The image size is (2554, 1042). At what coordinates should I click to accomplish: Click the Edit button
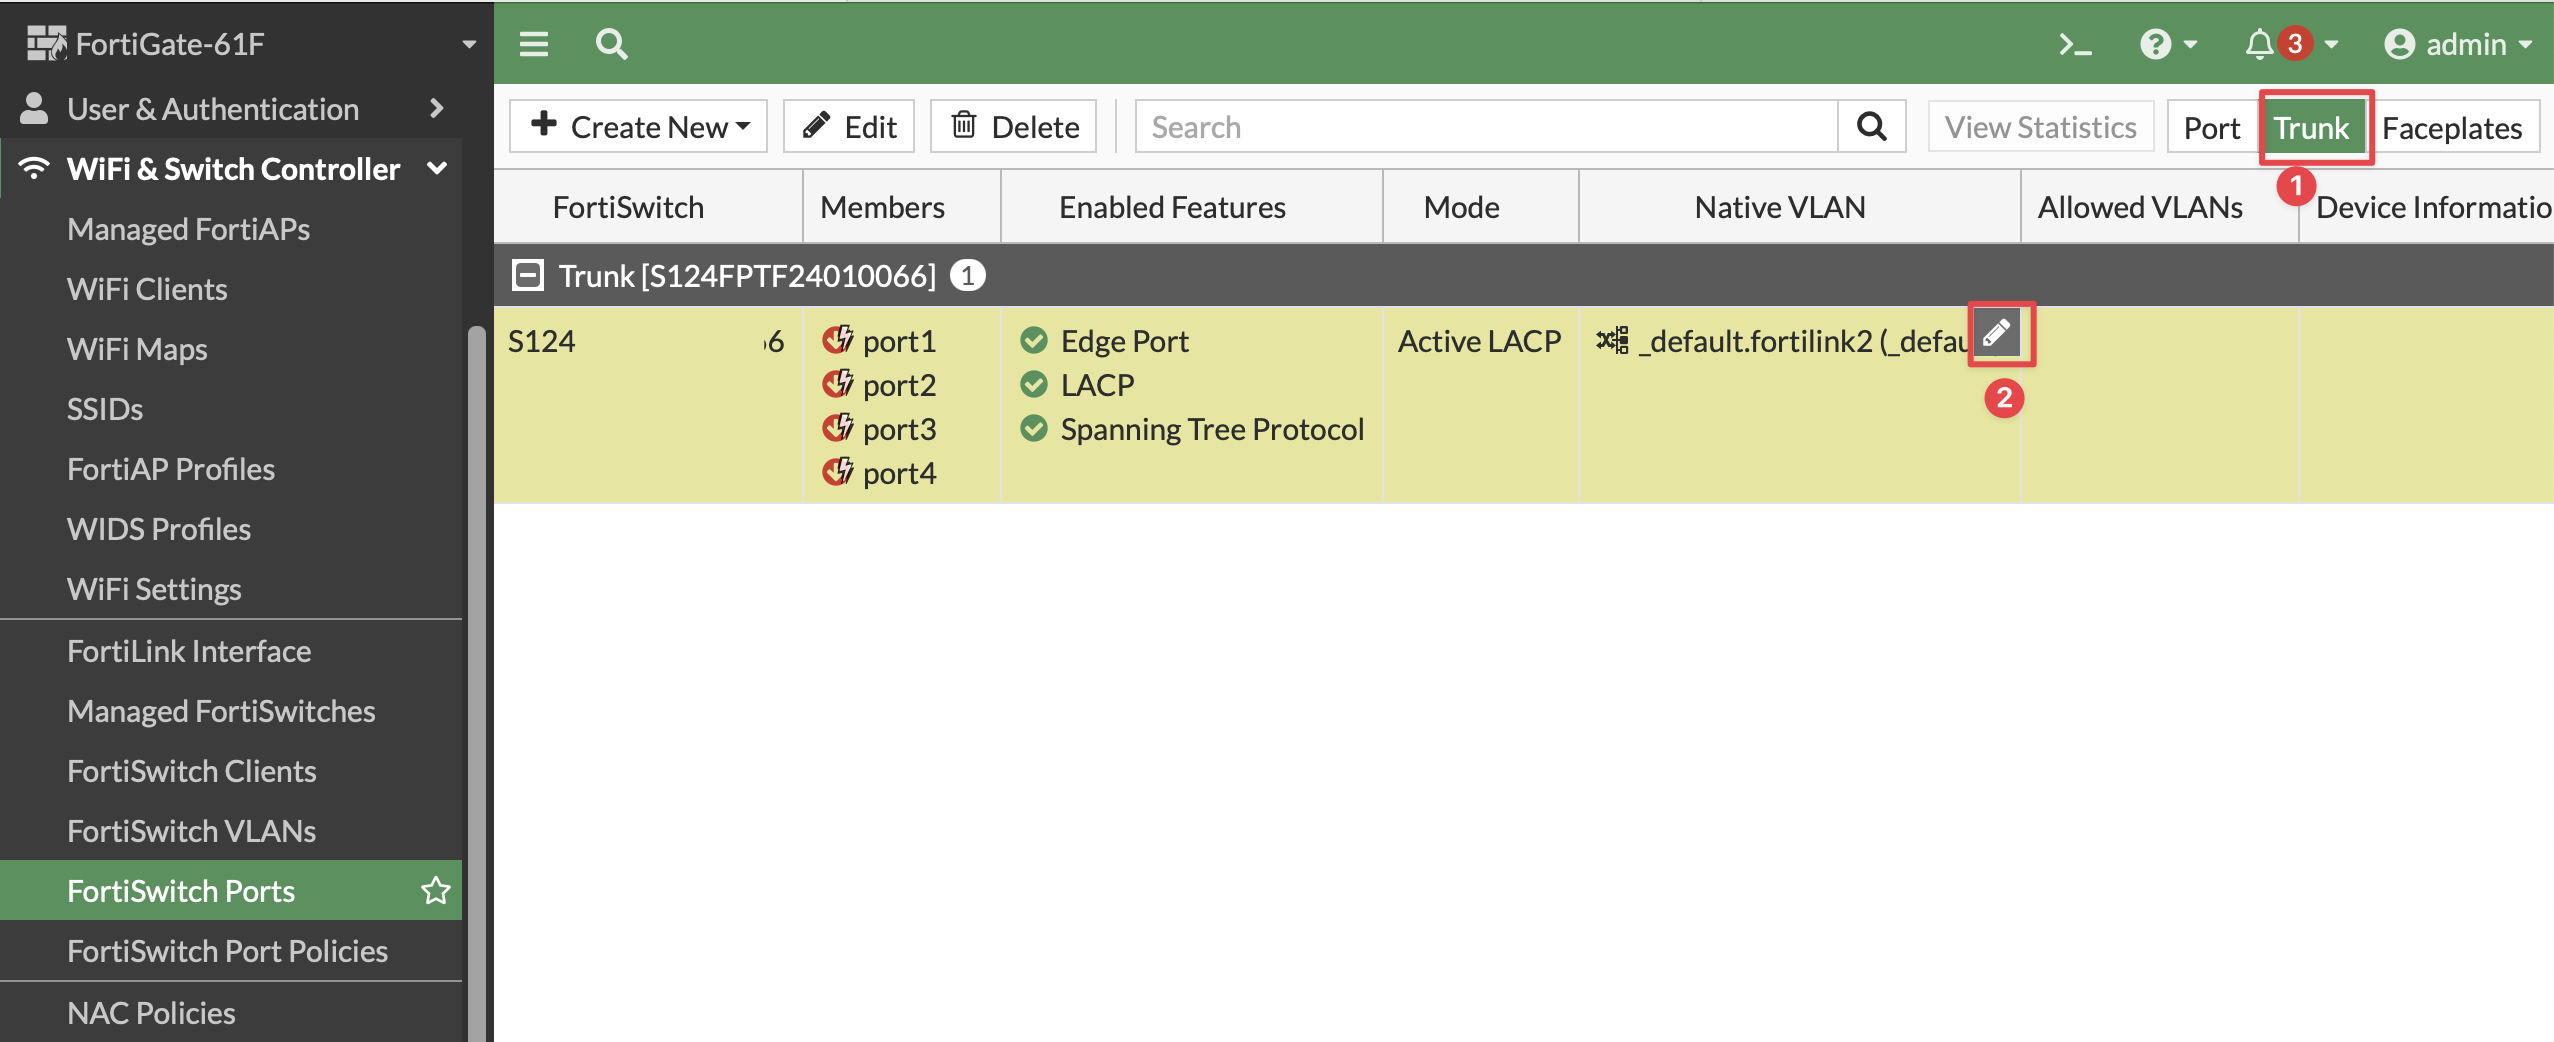(848, 127)
